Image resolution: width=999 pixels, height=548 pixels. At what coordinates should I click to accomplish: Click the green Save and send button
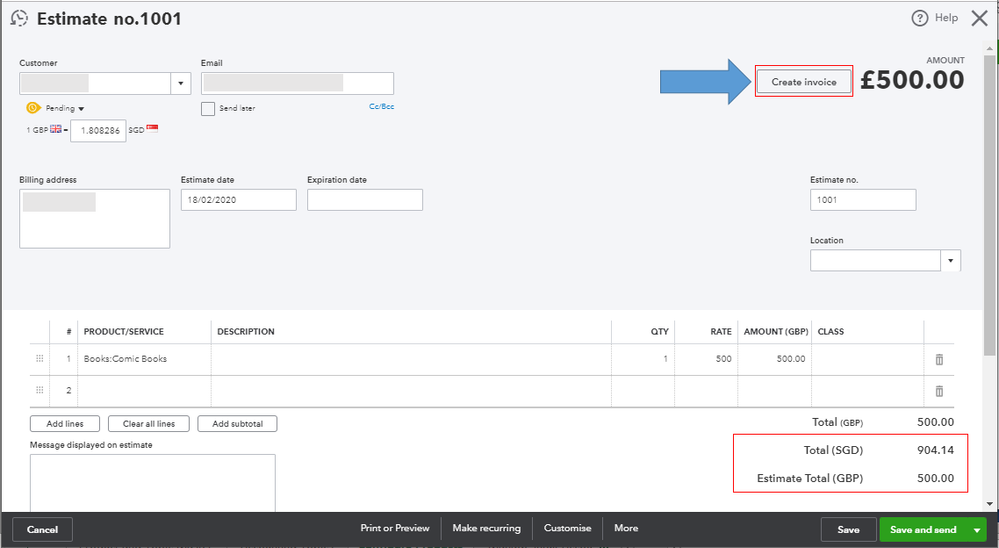(923, 530)
